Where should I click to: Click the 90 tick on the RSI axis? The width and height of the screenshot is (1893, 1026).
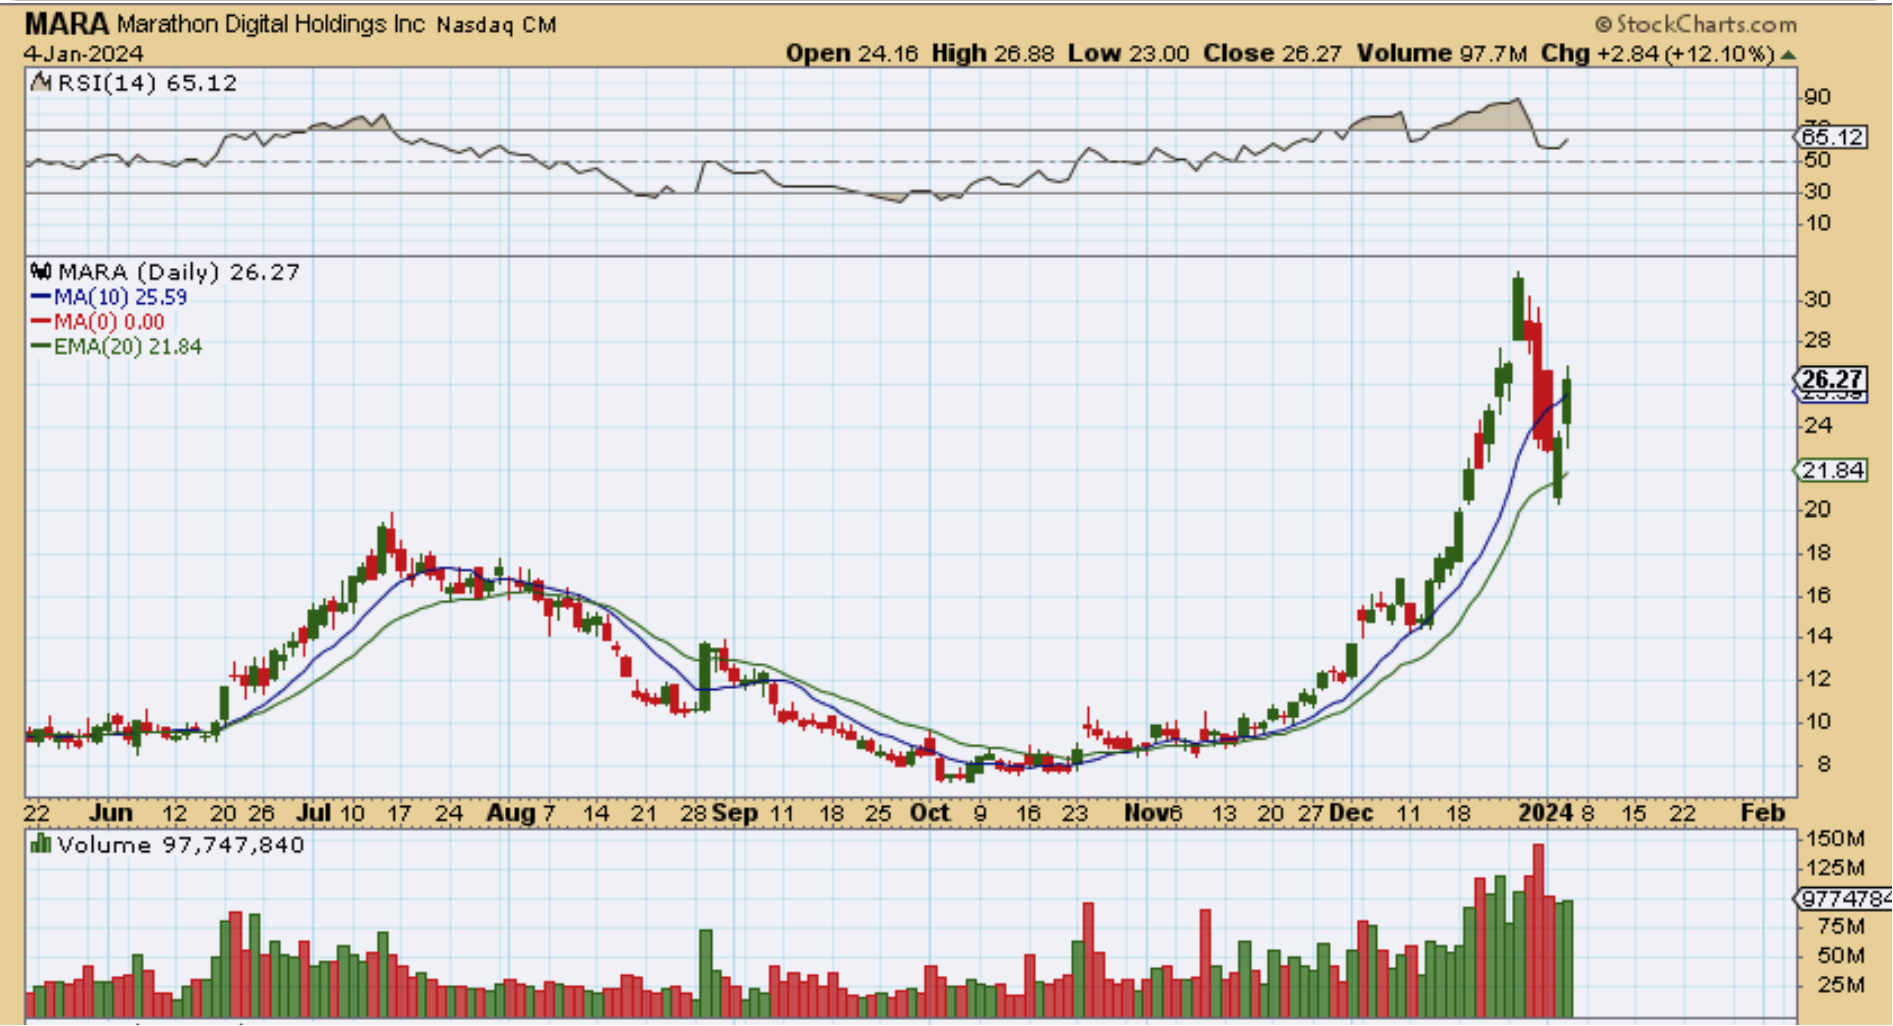coord(1818,97)
